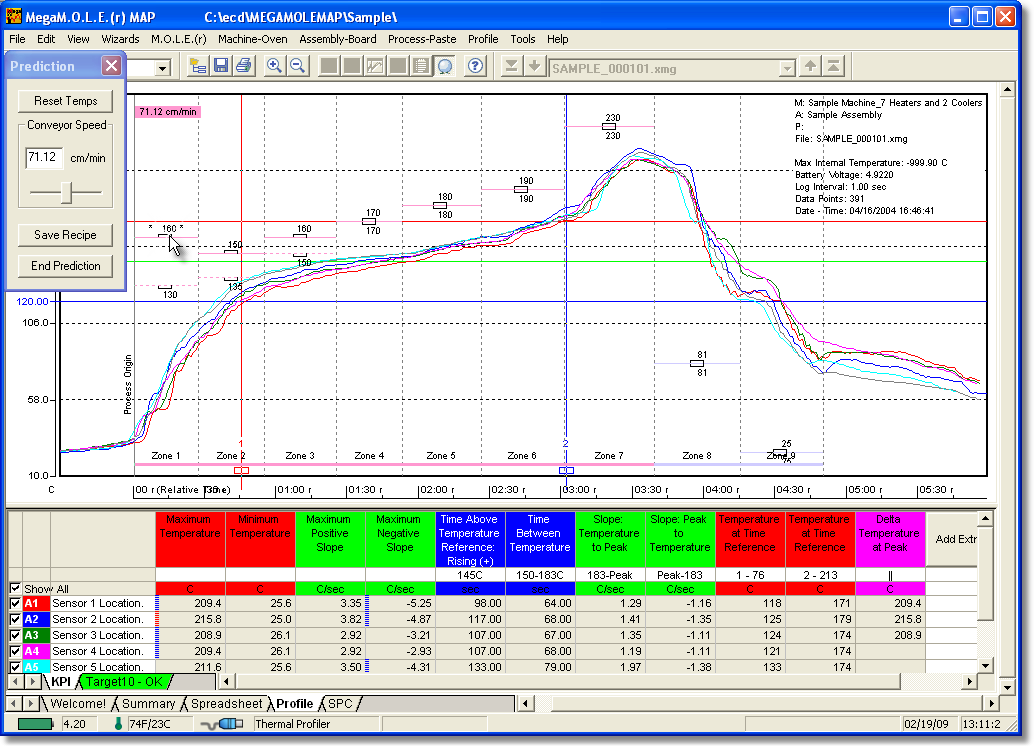Click the jump-to-first data run arrow icon
This screenshot has height=748, width=1034.
(833, 66)
